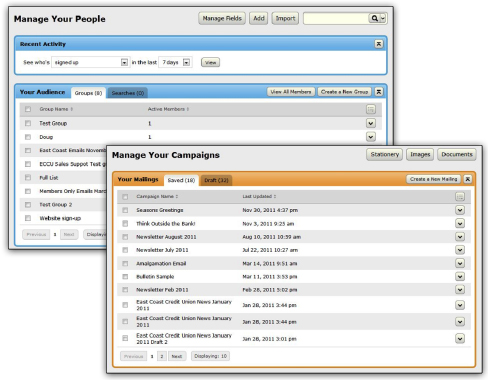Viewport: 488px width, 380px height.
Task: Check the Amalgamation Email checkbox
Action: [125, 263]
